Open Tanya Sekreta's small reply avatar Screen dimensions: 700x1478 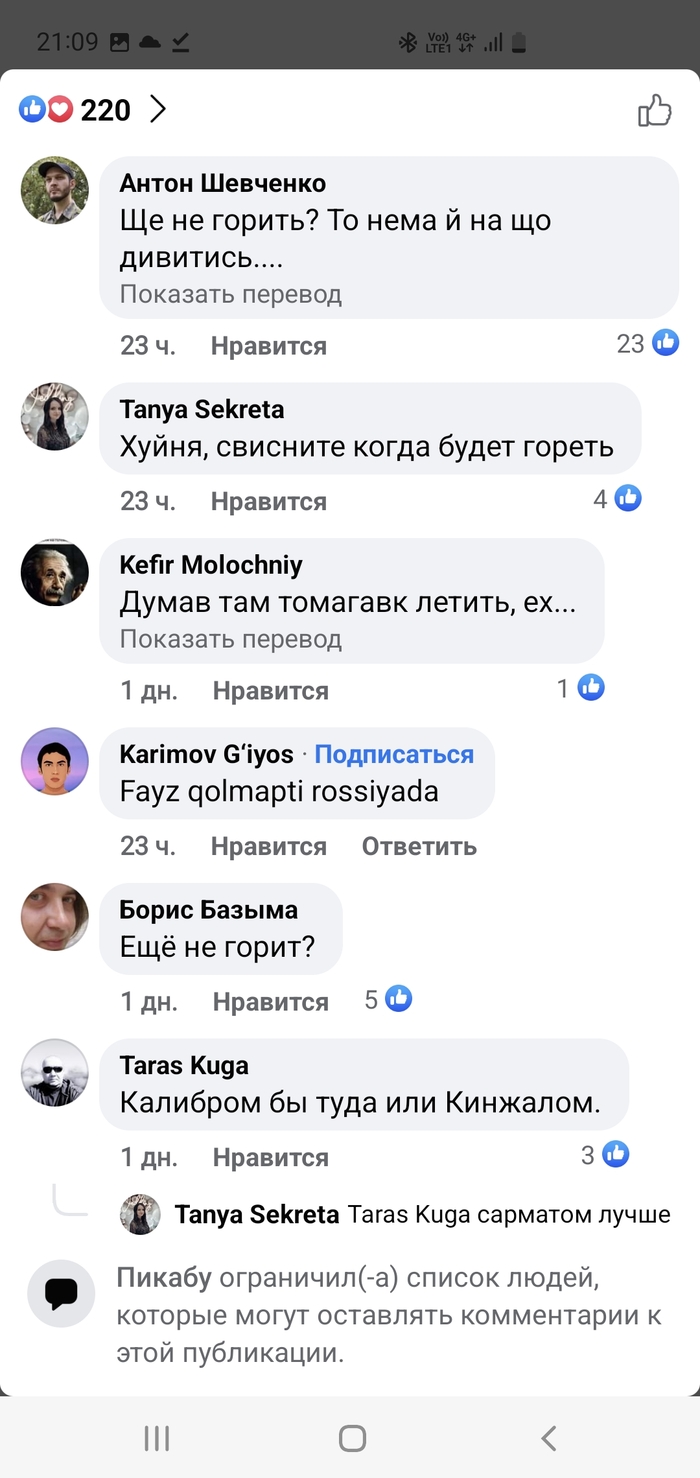(x=141, y=1214)
